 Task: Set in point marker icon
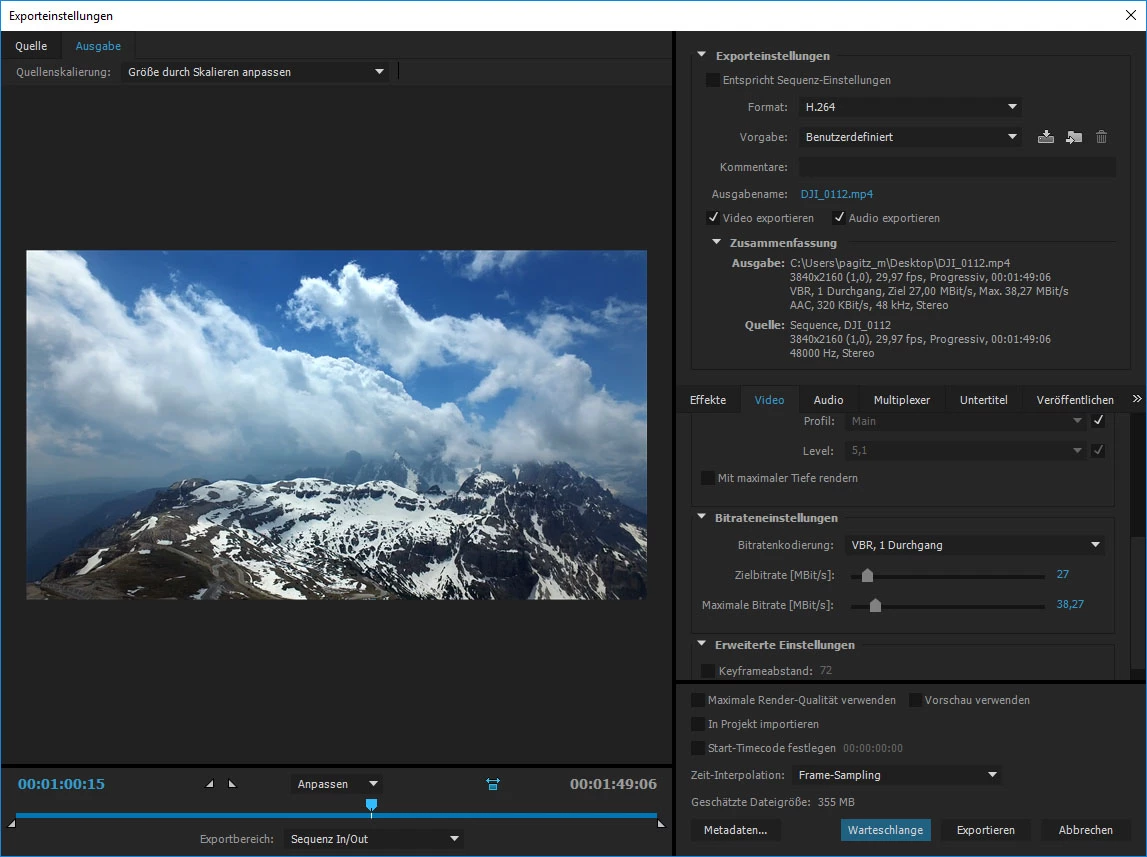click(x=210, y=784)
